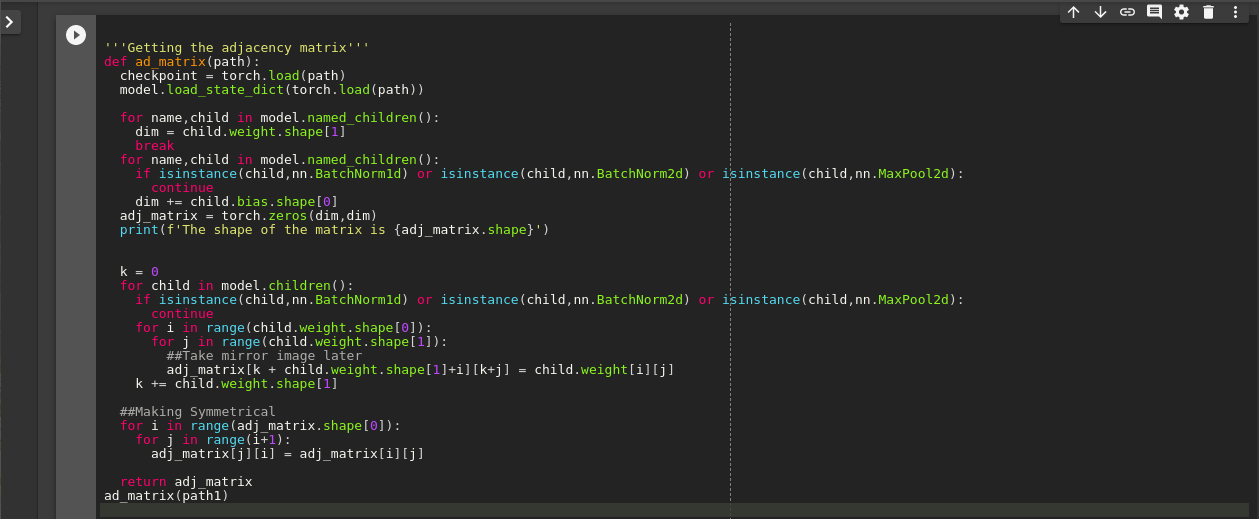Open more cell actions three-dot menu
The width and height of the screenshot is (1259, 519).
(x=1235, y=12)
